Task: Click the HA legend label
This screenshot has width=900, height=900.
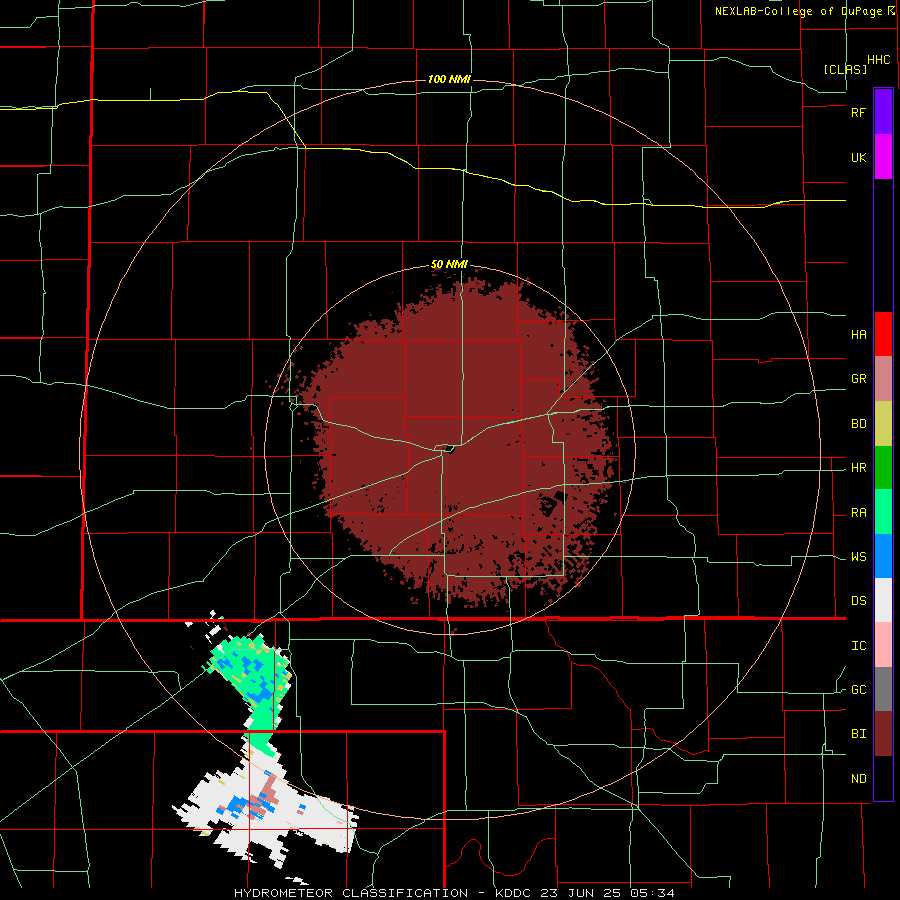Action: [858, 335]
